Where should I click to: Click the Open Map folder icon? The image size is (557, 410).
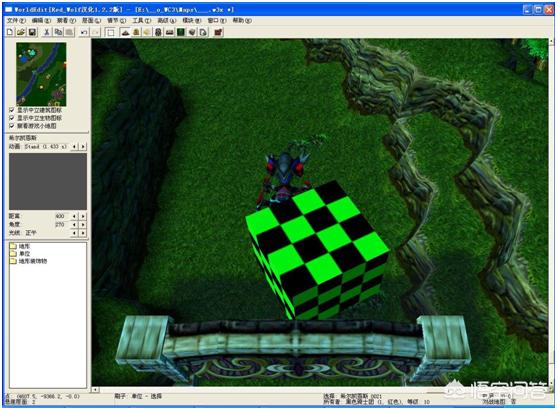click(21, 32)
